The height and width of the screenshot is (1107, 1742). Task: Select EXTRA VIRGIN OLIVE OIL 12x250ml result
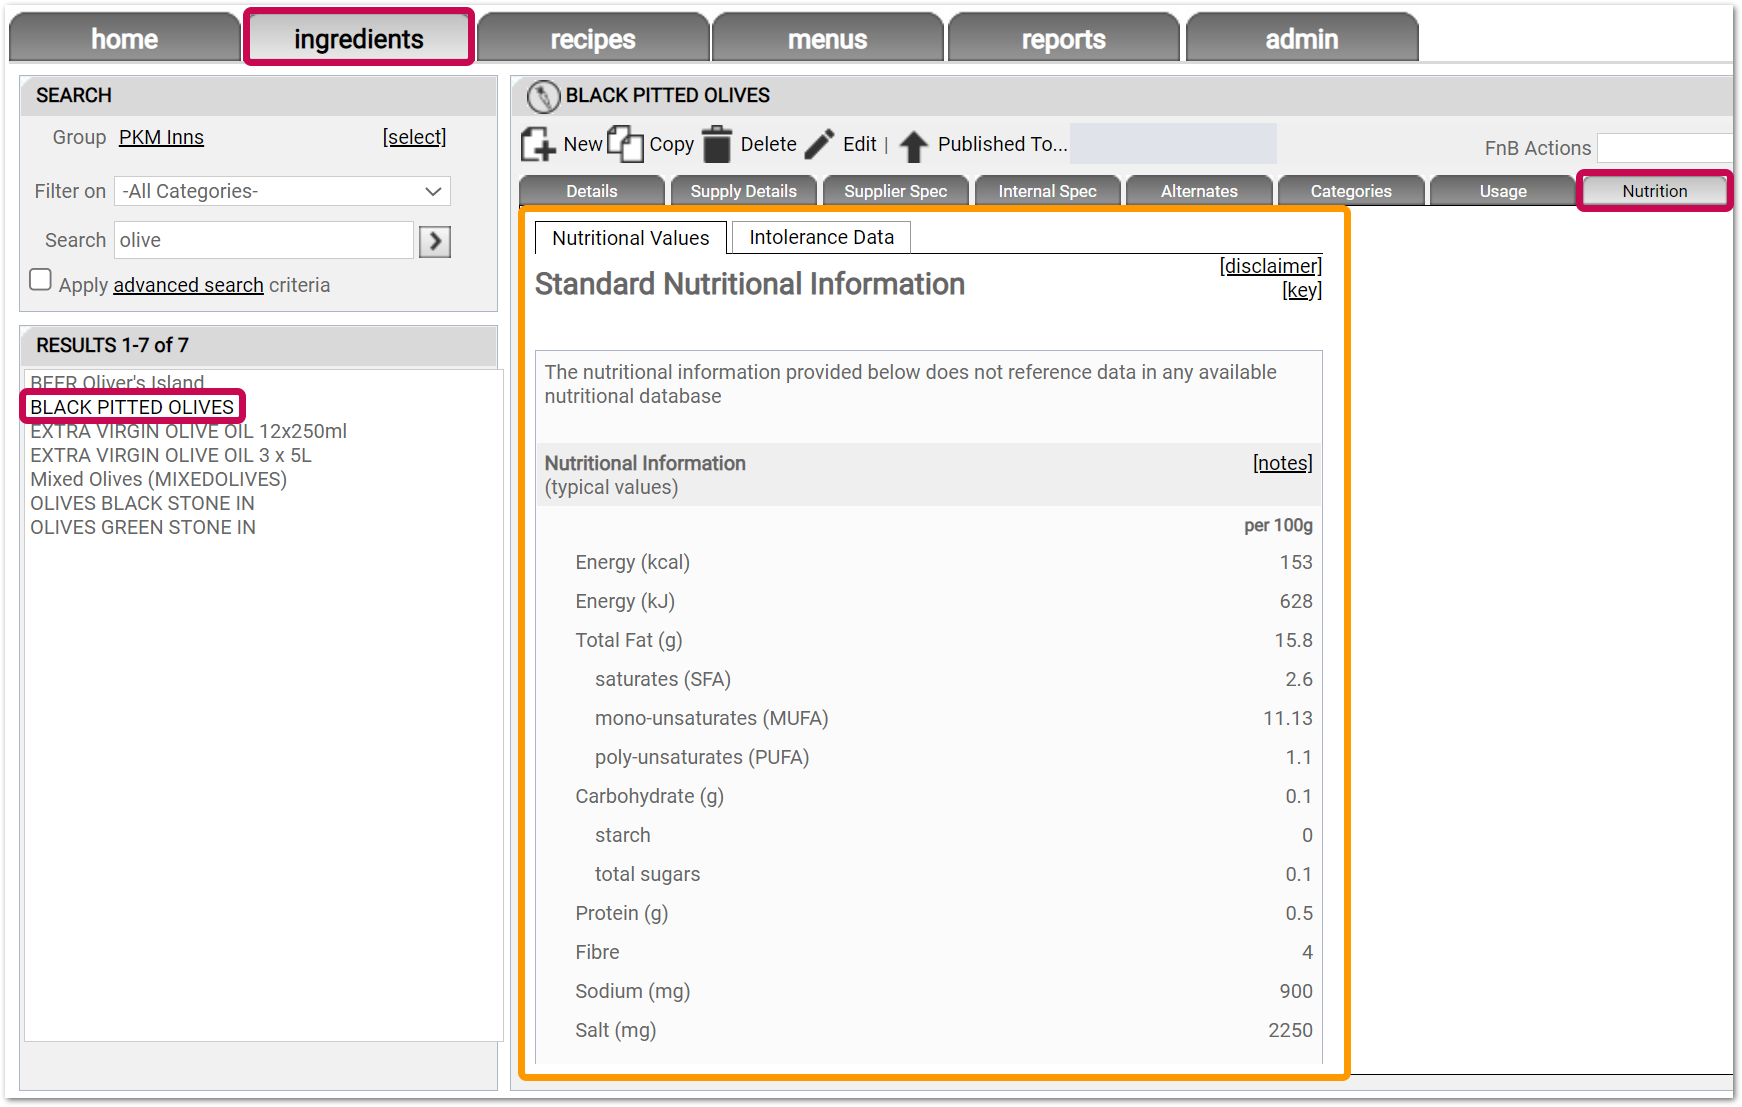189,431
